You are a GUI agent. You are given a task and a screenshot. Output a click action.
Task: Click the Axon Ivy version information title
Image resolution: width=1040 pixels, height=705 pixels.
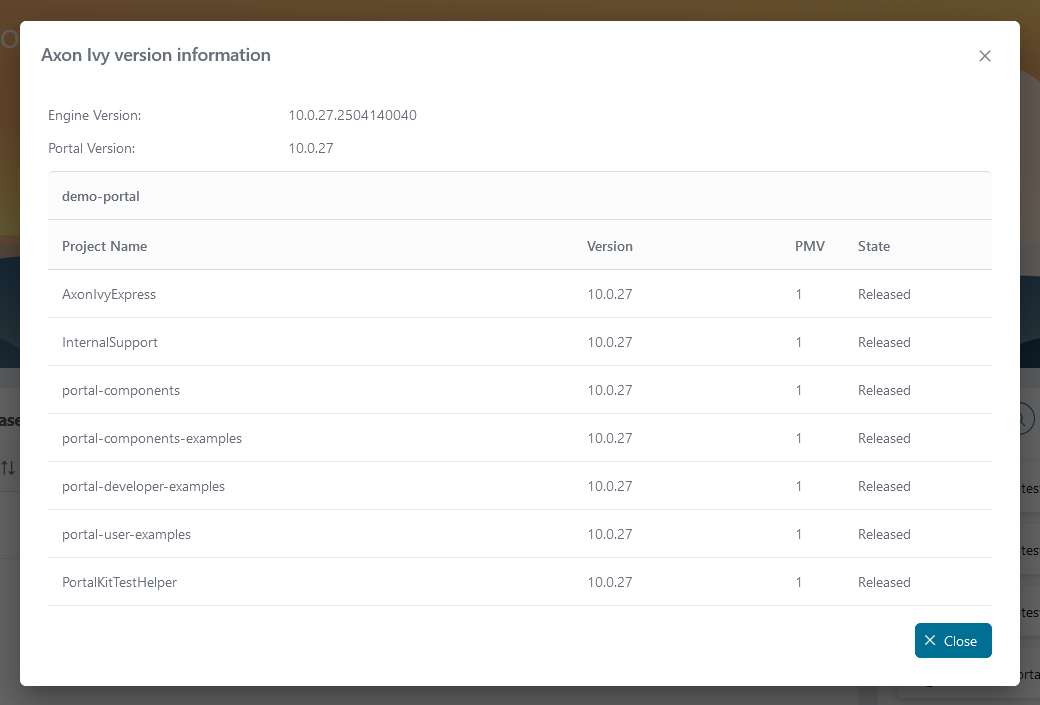tap(156, 55)
